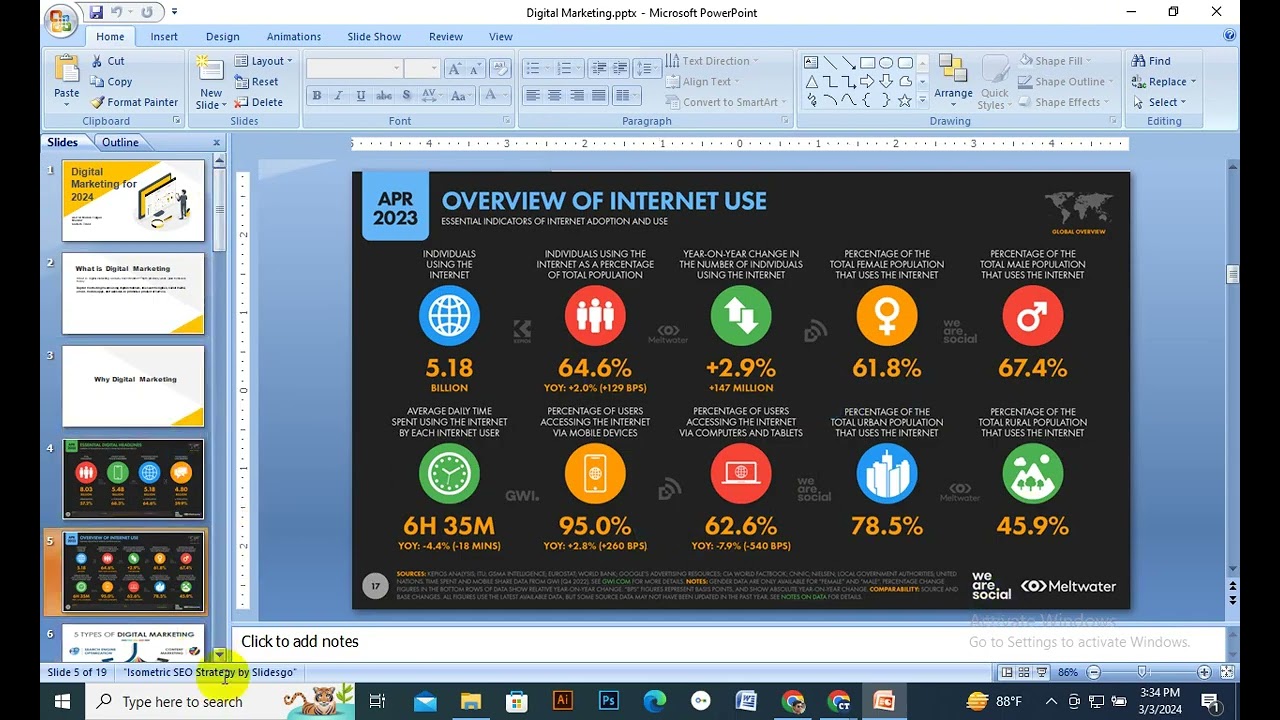Activate Format Painter

134,102
